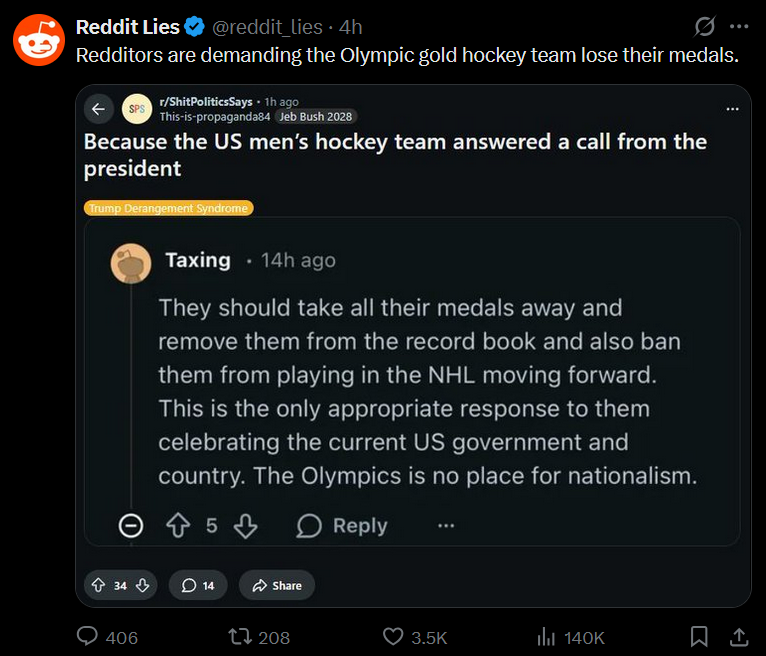Screen dimensions: 766x656
Task: Open more options on the Taxing comment
Action: point(446,525)
